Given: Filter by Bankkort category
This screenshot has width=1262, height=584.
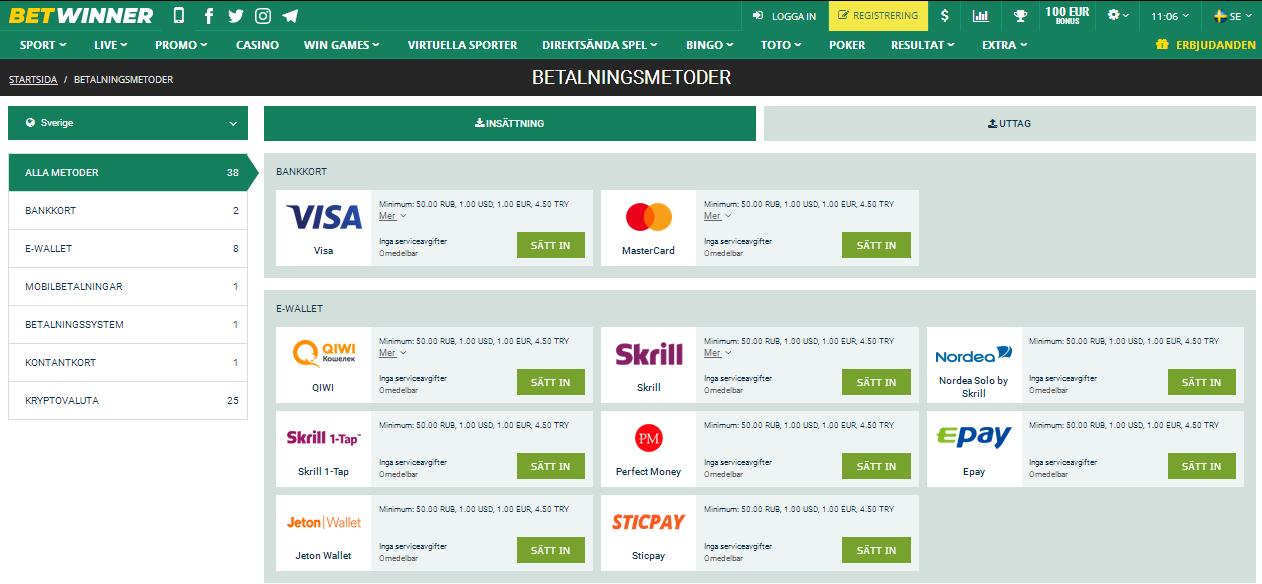Looking at the screenshot, I should coord(128,211).
